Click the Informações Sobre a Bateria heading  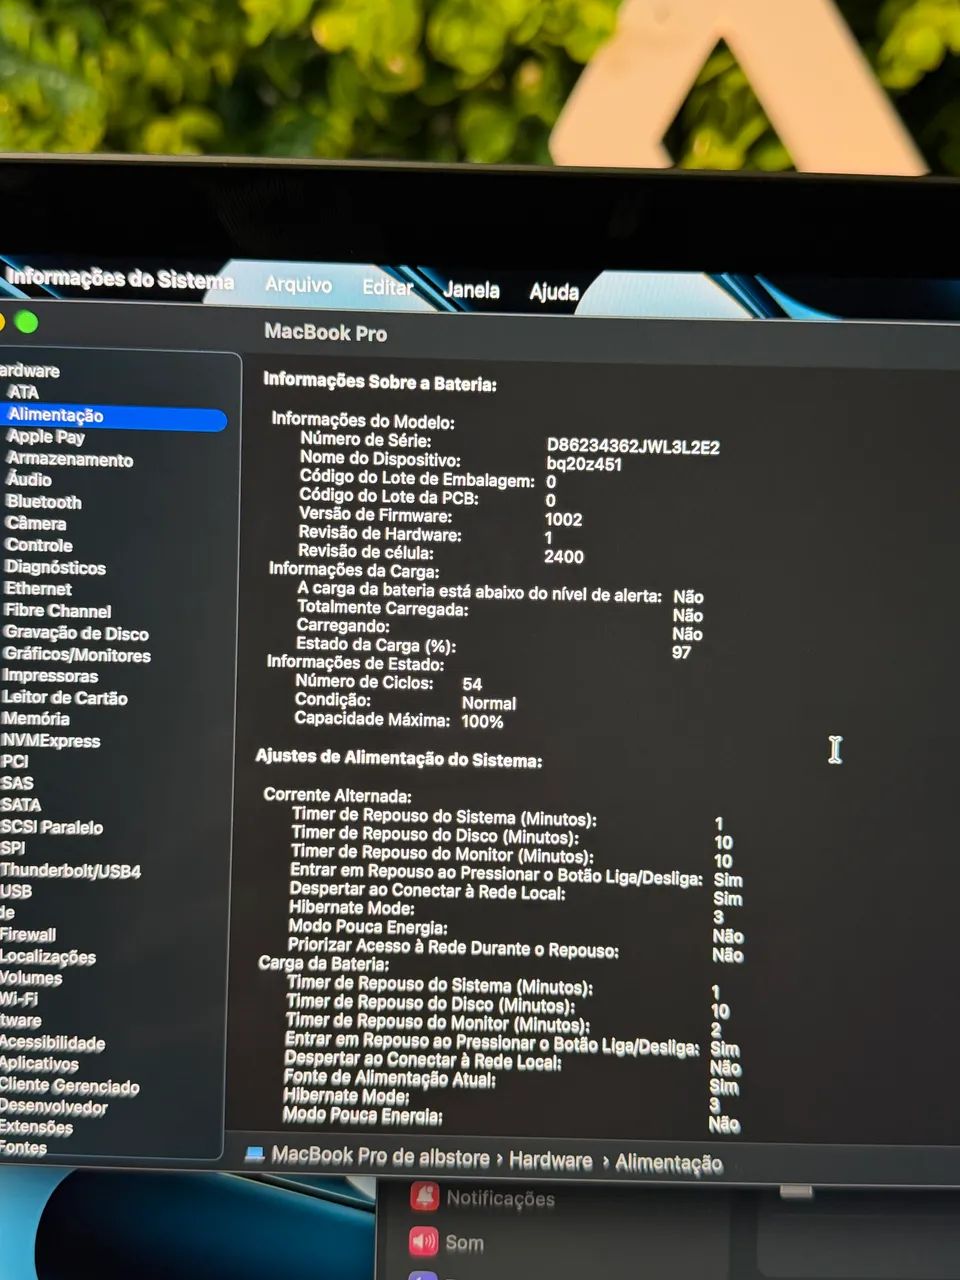[380, 382]
